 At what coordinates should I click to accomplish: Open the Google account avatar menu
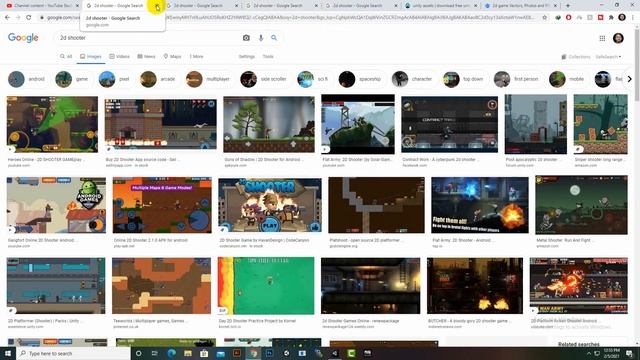pyautogui.click(x=618, y=38)
